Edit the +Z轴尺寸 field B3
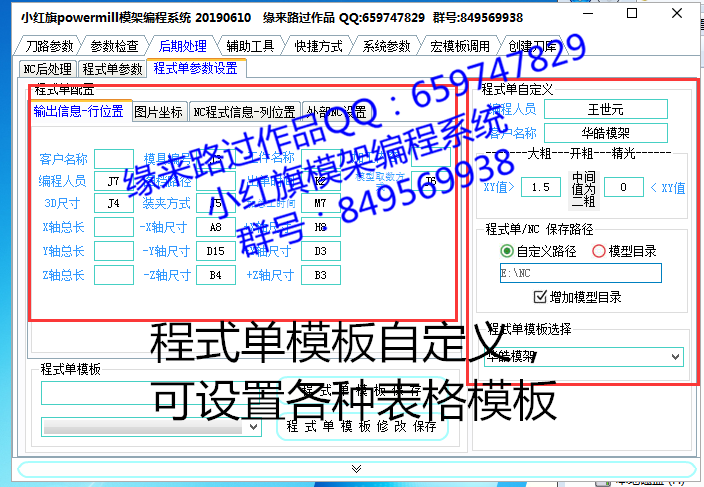This screenshot has width=704, height=487. pos(321,275)
